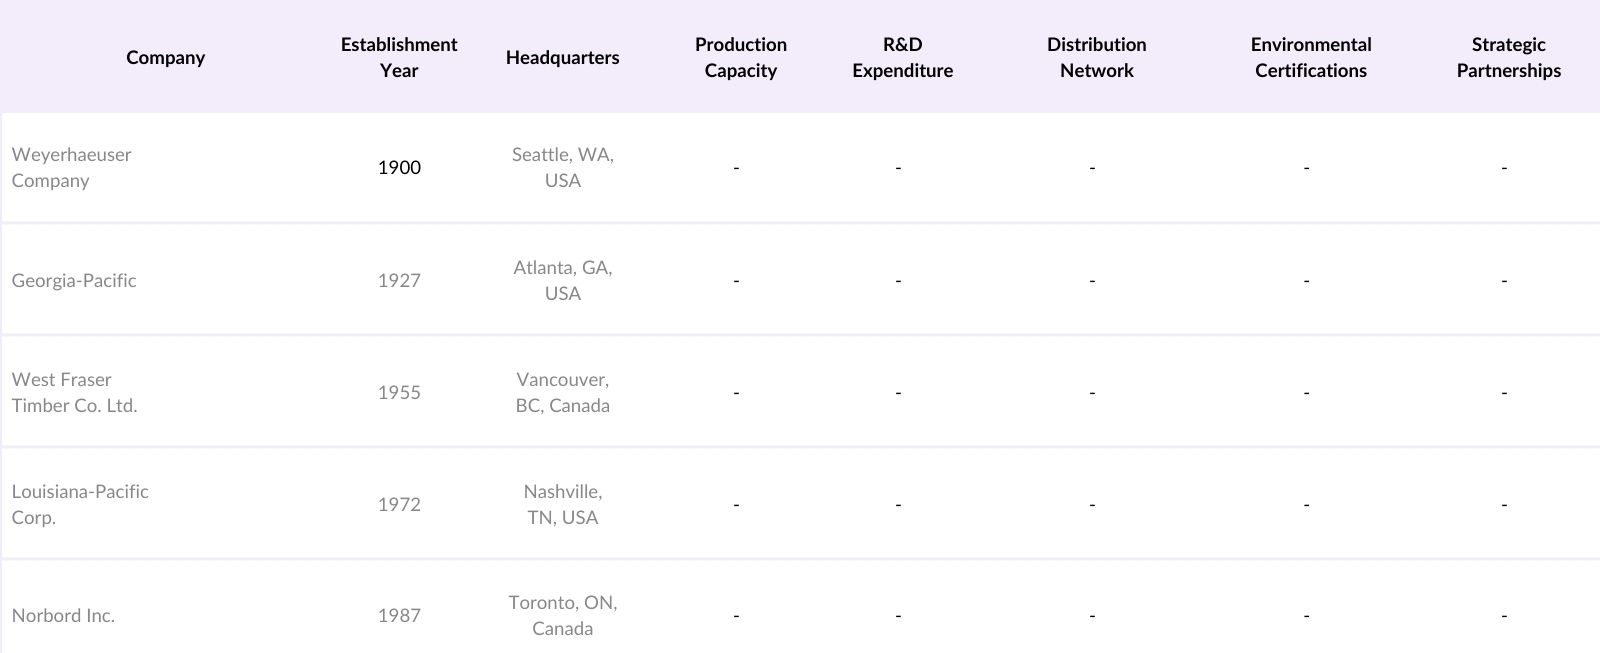Image resolution: width=1600 pixels, height=653 pixels.
Task: Click the Seattle, WA, USA headquarters cell
Action: point(562,168)
